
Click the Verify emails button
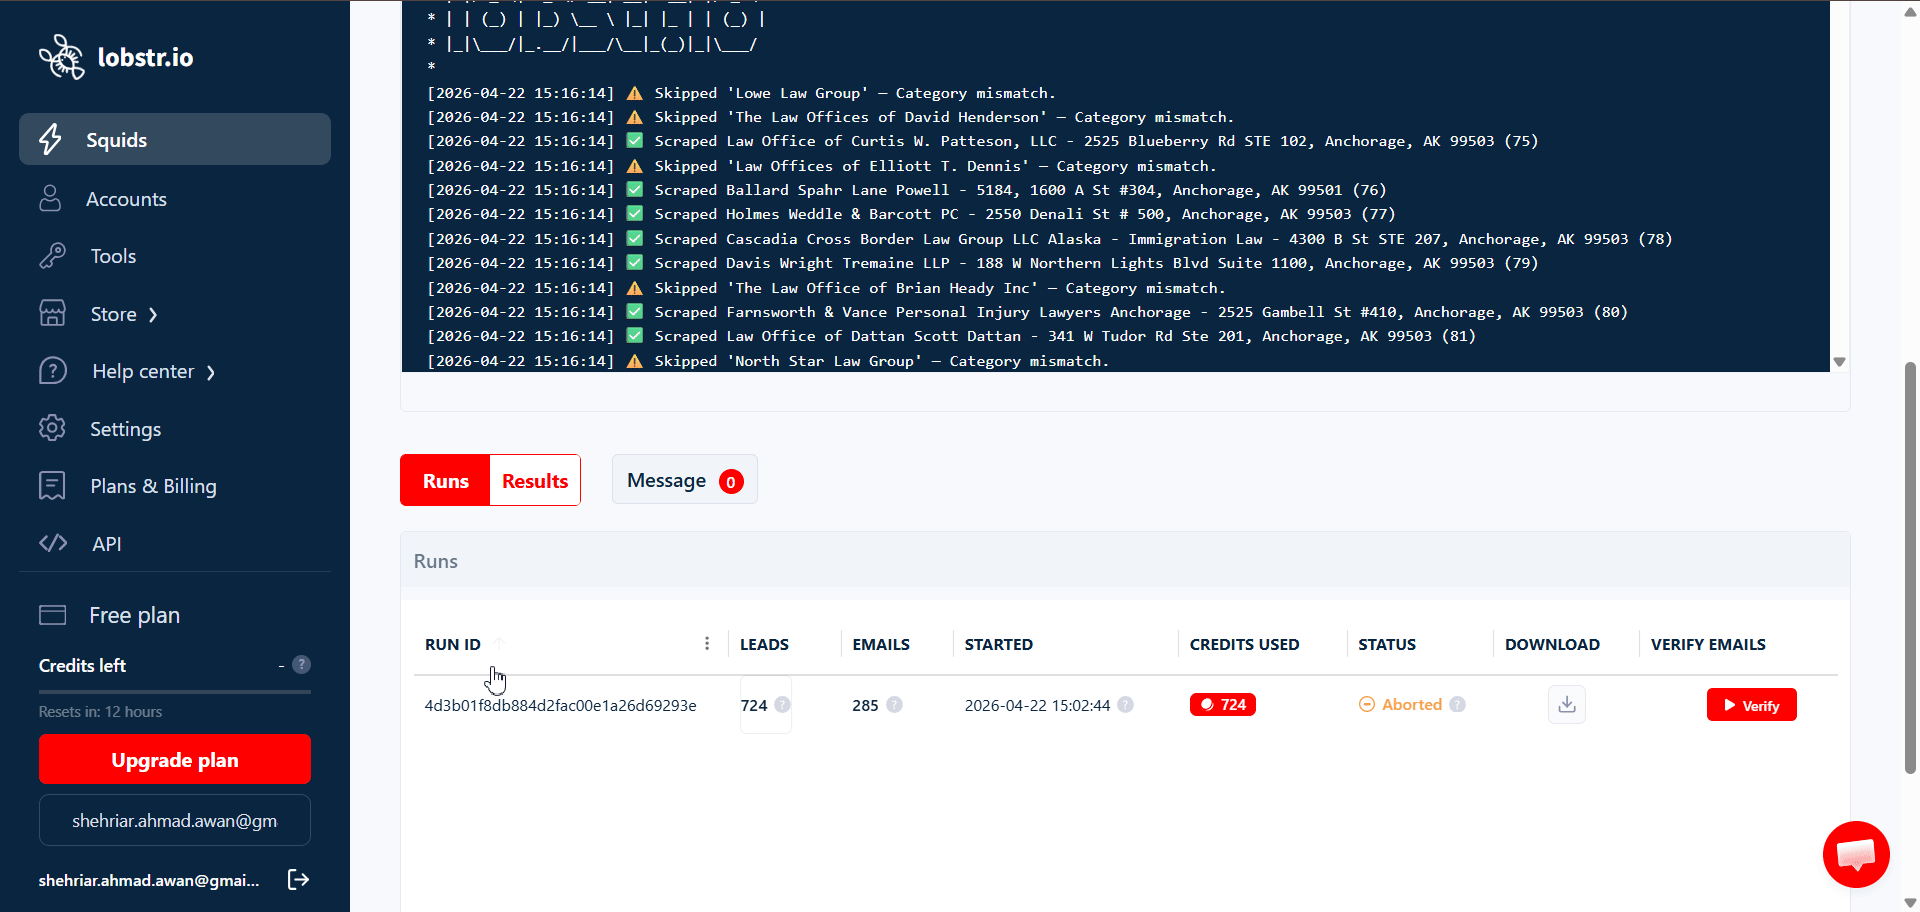point(1751,704)
